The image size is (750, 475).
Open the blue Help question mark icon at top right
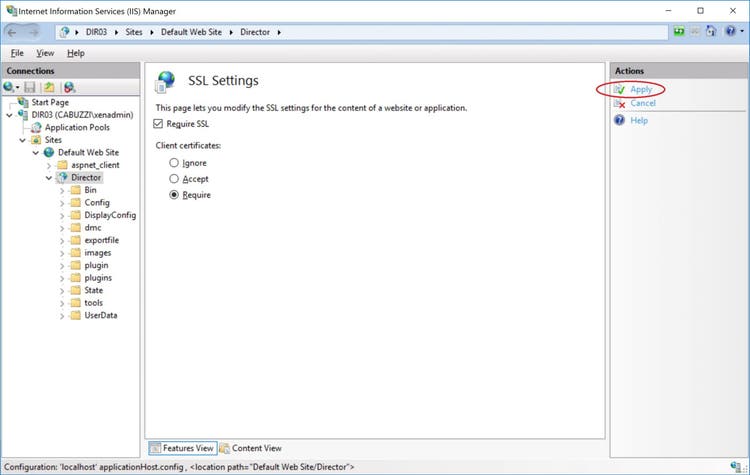click(x=730, y=32)
